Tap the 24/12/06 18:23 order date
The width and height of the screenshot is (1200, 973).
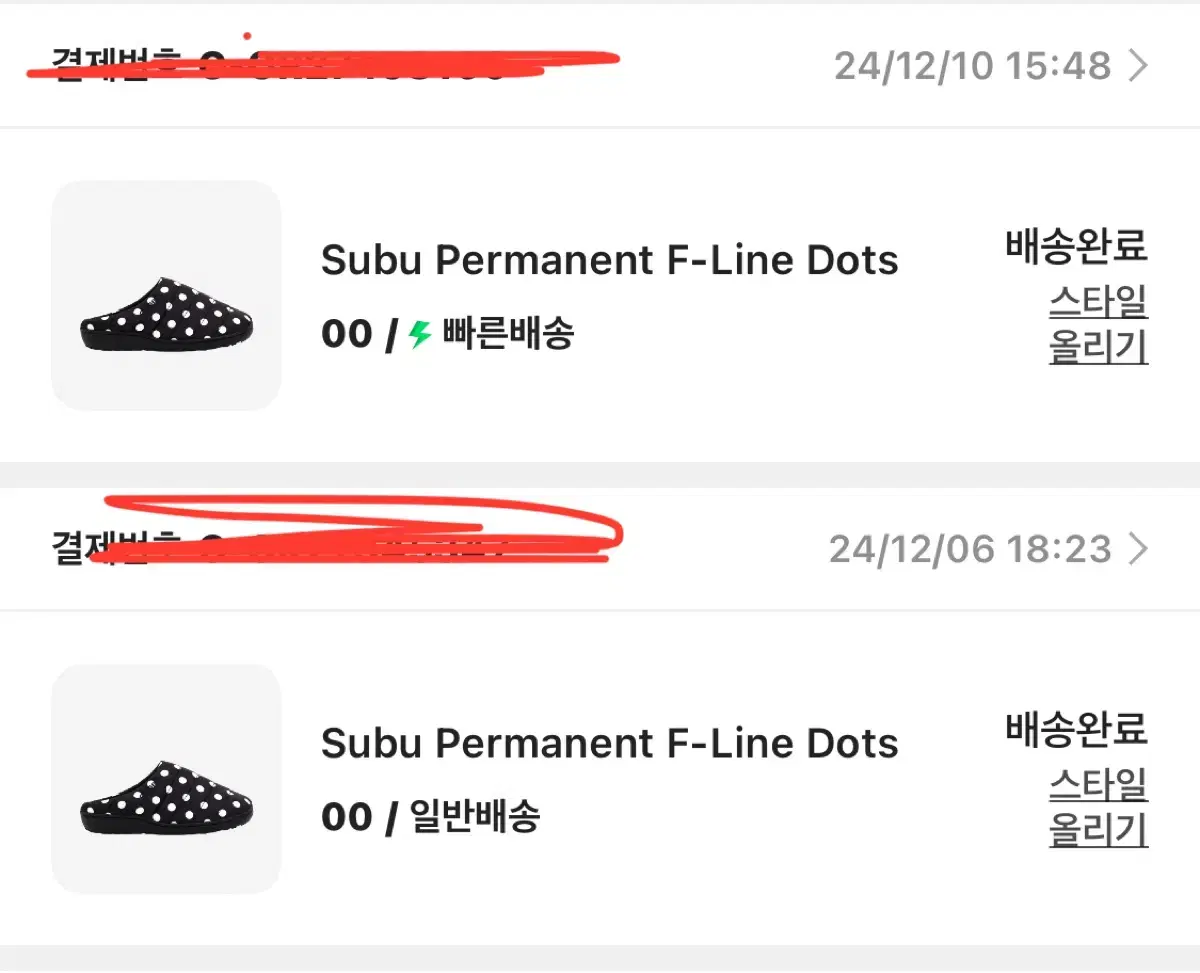point(970,549)
